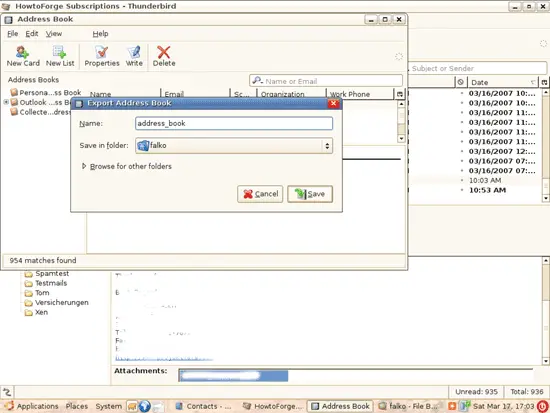Open the Help menu in Address Book
The image size is (550, 413).
click(100, 34)
